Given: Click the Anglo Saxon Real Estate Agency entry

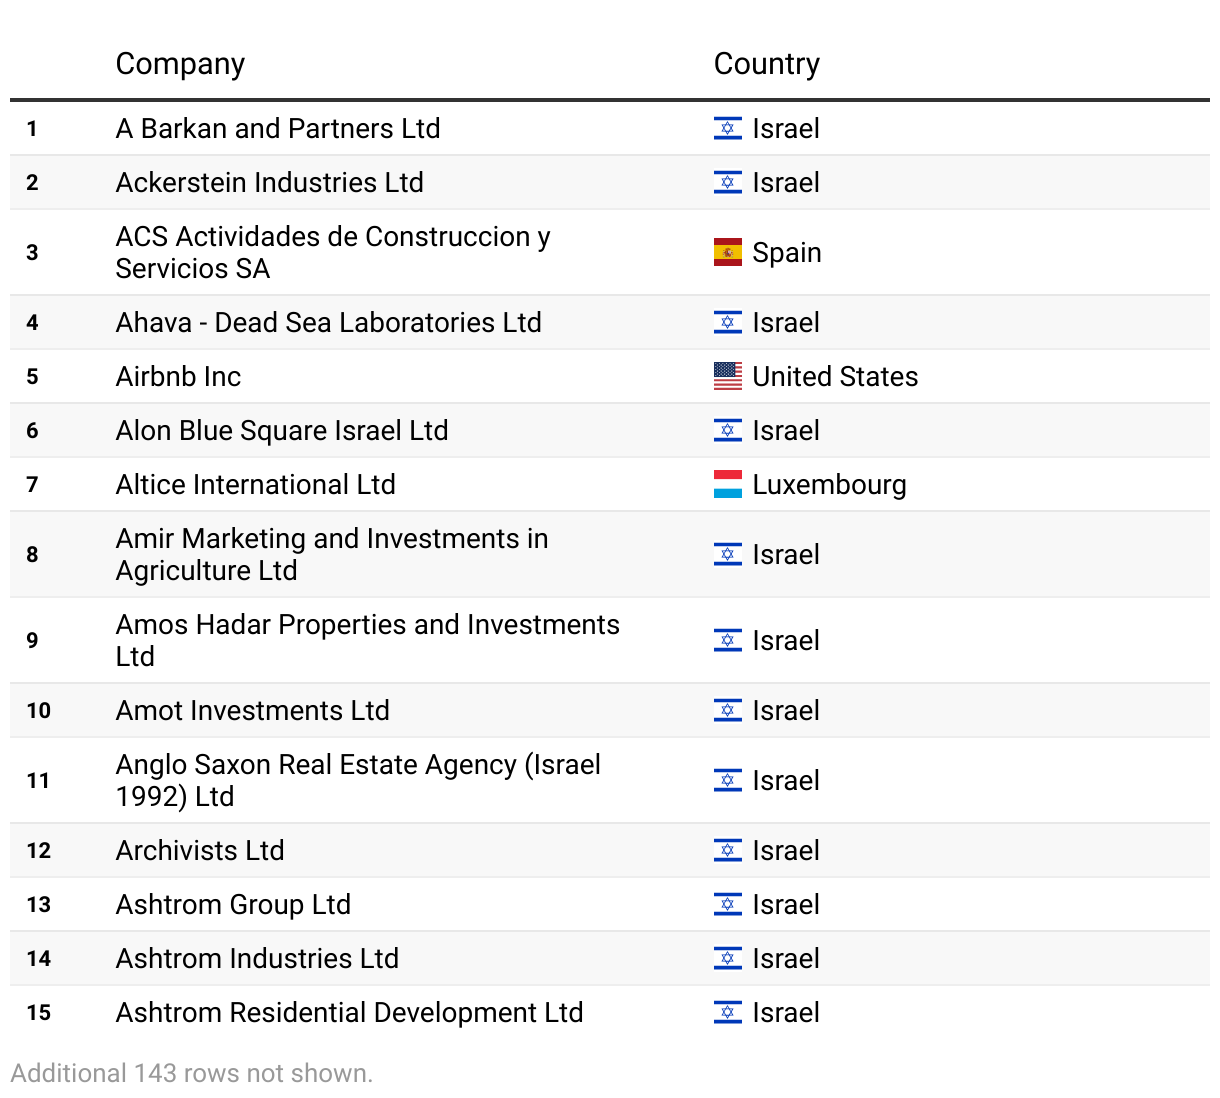Looking at the screenshot, I should pyautogui.click(x=357, y=780).
